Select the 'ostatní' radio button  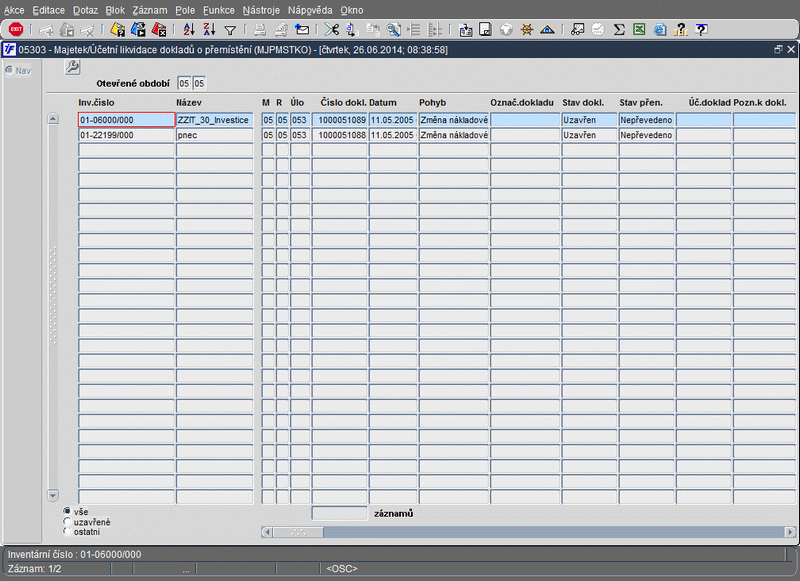click(67, 531)
